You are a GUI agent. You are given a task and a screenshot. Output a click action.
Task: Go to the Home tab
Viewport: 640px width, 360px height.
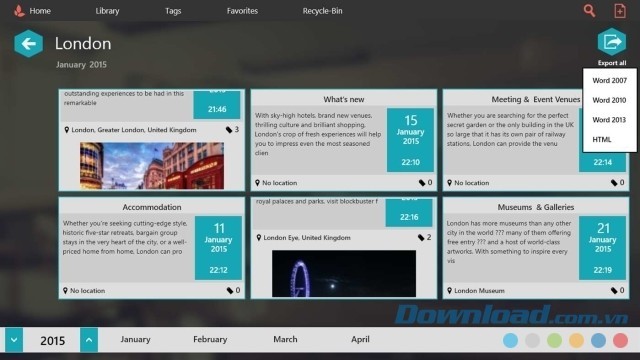point(40,11)
